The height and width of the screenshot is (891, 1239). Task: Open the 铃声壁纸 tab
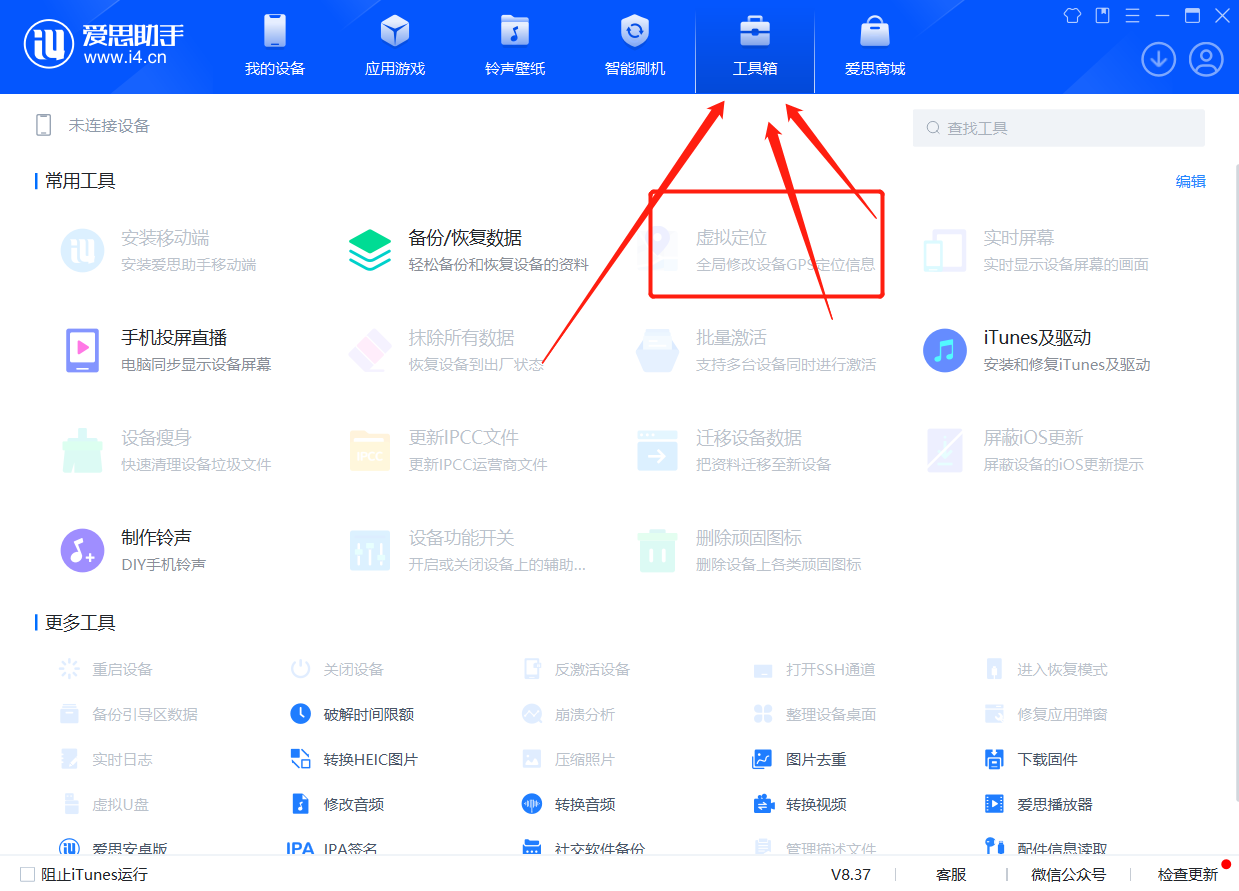point(515,47)
